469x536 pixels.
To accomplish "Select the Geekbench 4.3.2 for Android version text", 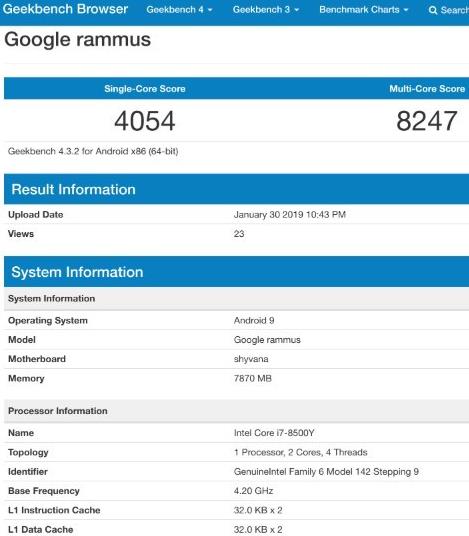I will (93, 151).
